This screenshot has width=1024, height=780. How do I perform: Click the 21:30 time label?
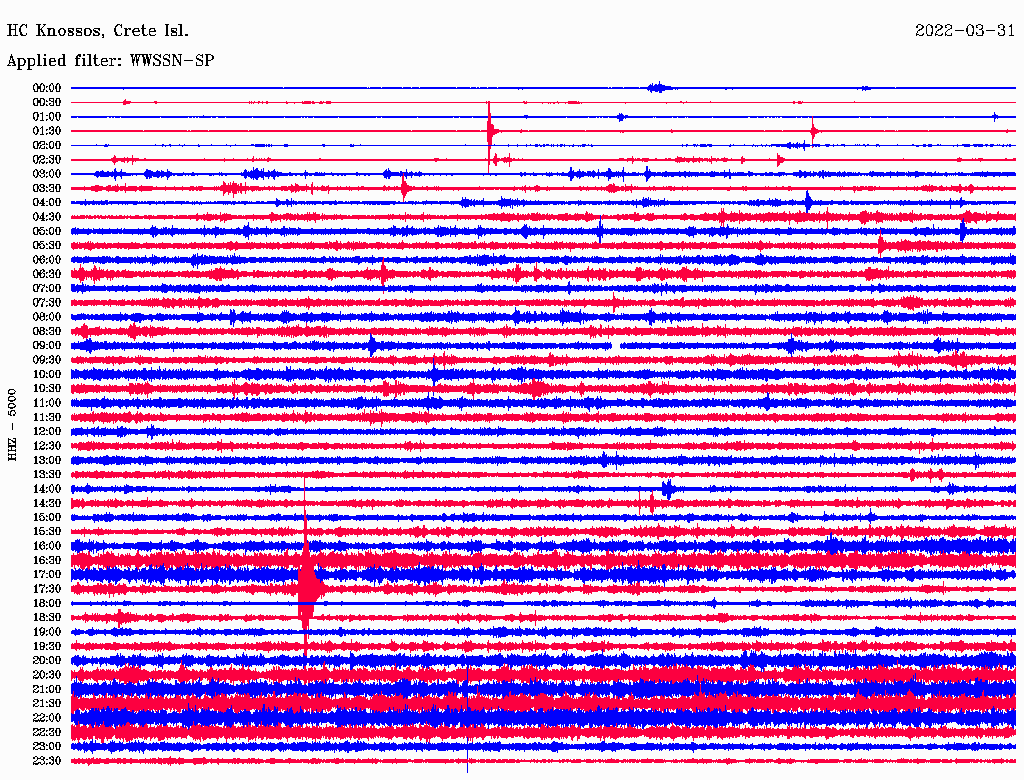(x=47, y=703)
